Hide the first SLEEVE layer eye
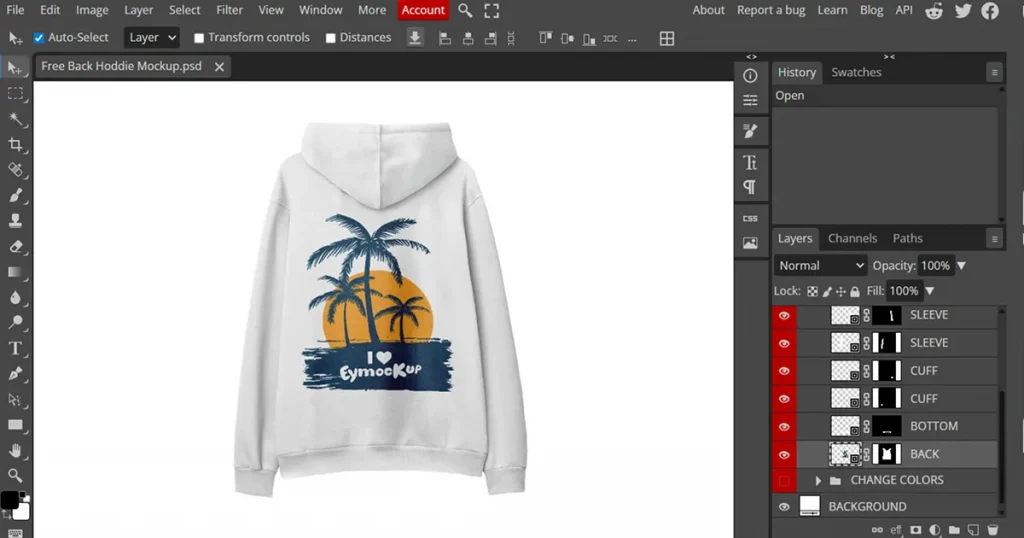 pos(784,315)
